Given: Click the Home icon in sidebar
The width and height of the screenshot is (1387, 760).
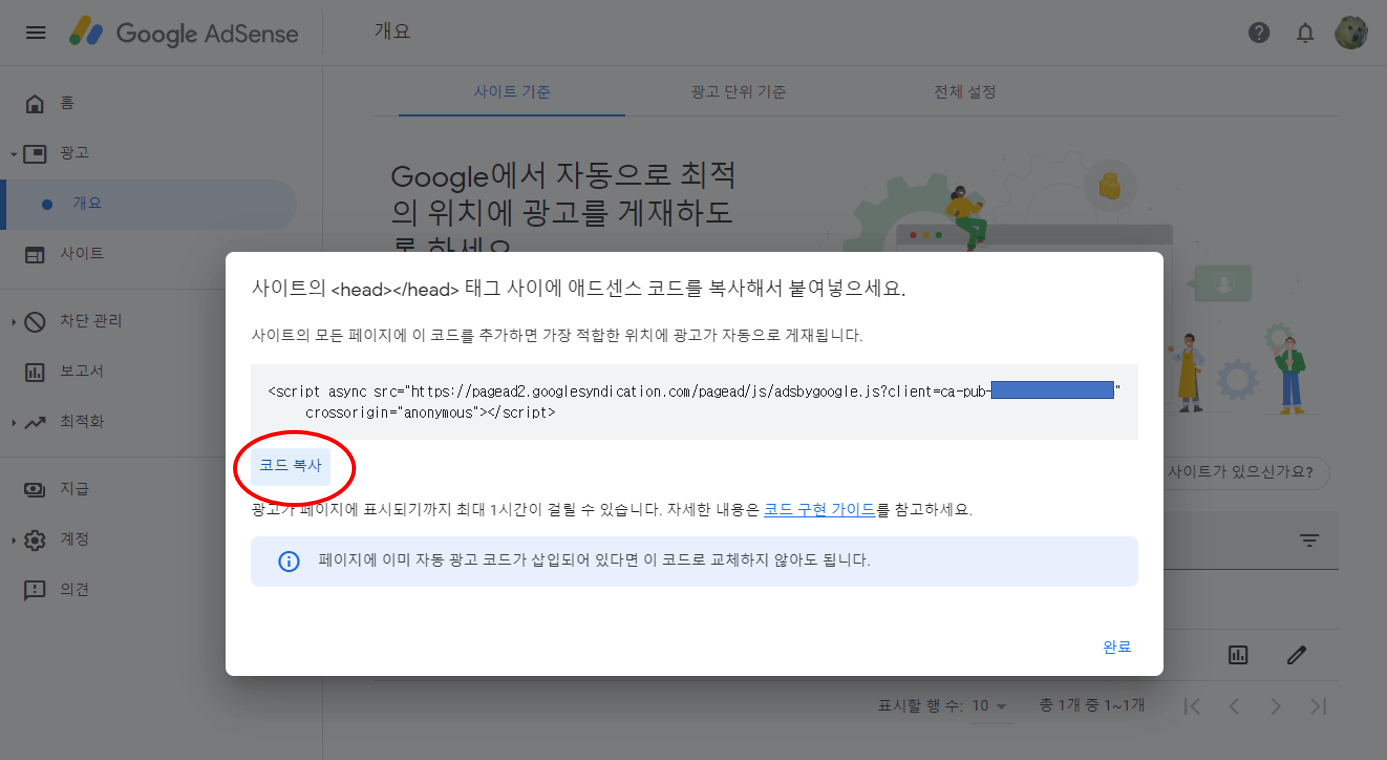Looking at the screenshot, I should pos(35,103).
